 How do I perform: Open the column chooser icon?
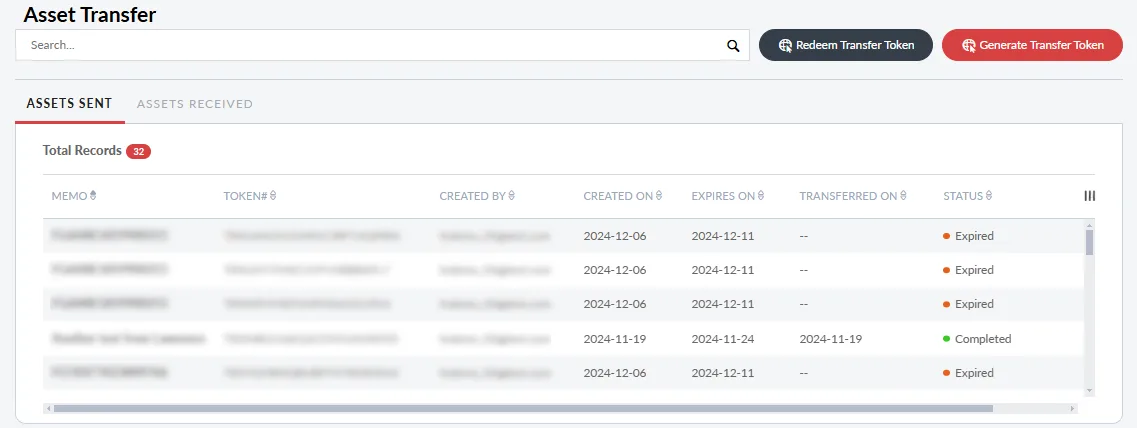click(x=1089, y=196)
